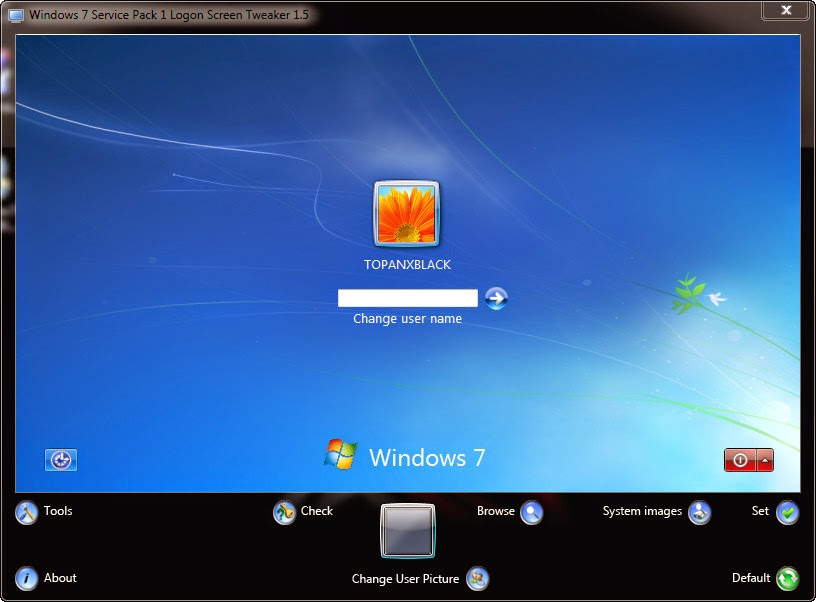Click the Windows 7 logo branding
Image resolution: width=816 pixels, height=602 pixels.
point(404,455)
